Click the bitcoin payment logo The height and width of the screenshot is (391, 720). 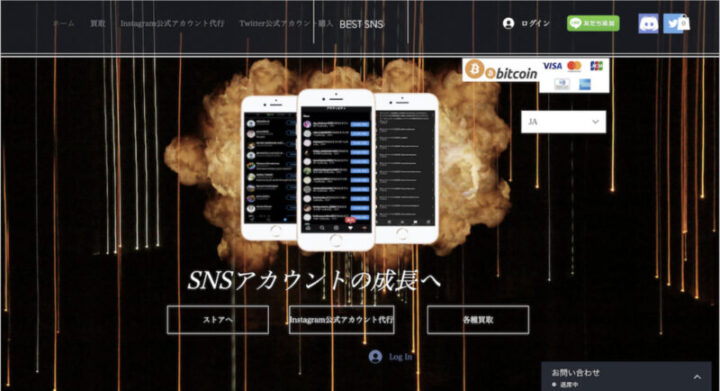coord(501,70)
